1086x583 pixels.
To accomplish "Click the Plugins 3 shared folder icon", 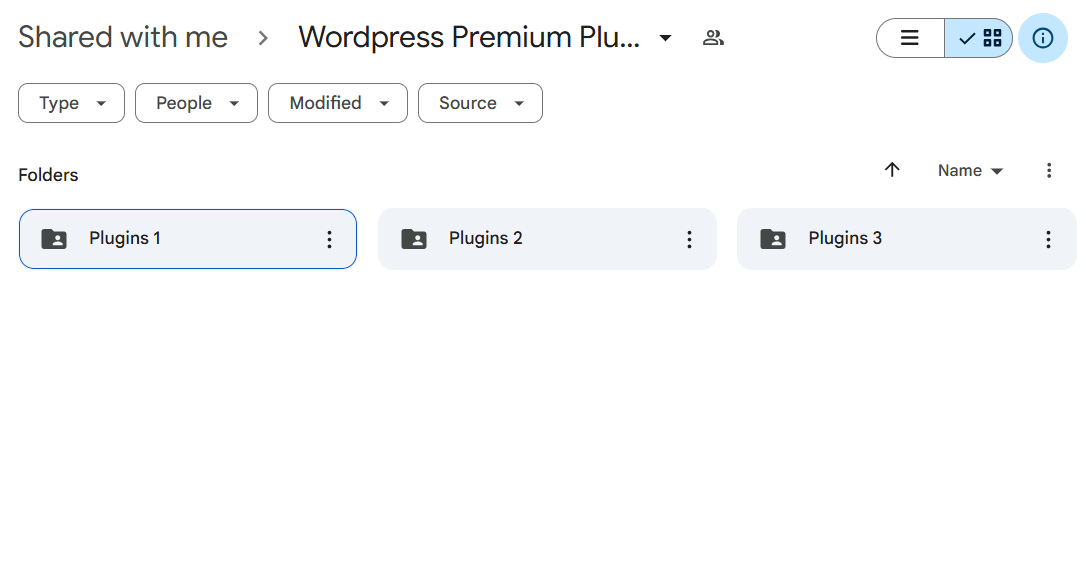I will click(773, 239).
